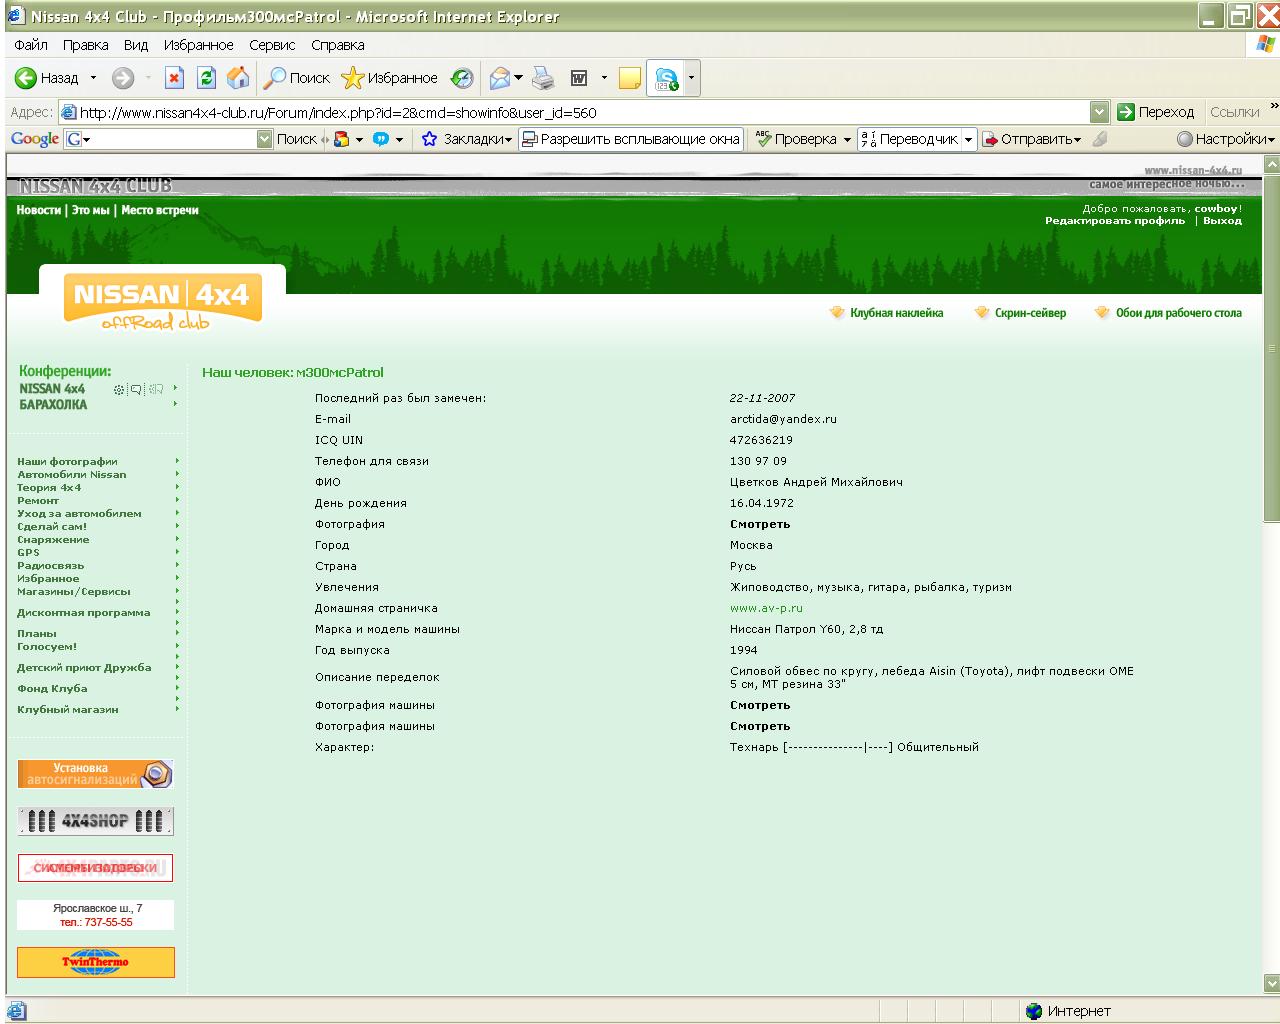Expand the Google search box dropdown
Image resolution: width=1280 pixels, height=1024 pixels.
tap(264, 139)
